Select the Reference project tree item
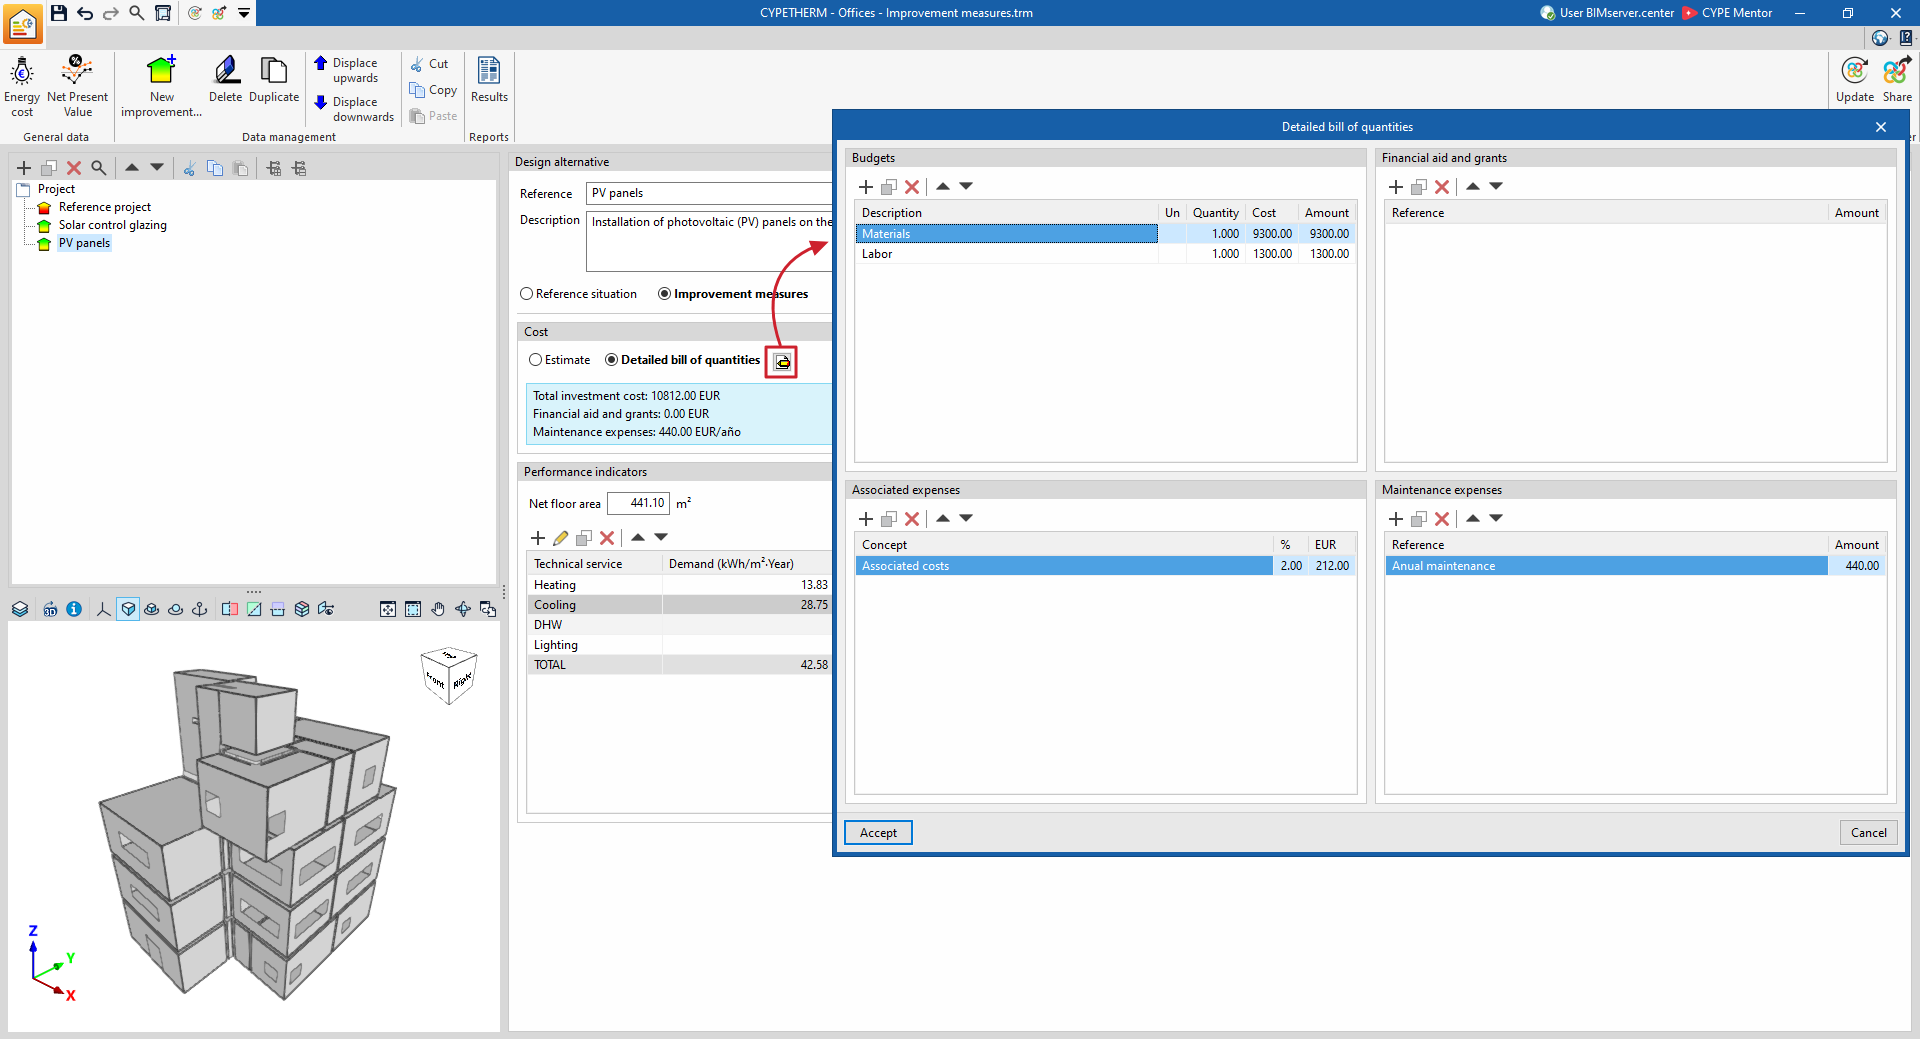Screen dimensions: 1920x1039 click(104, 207)
